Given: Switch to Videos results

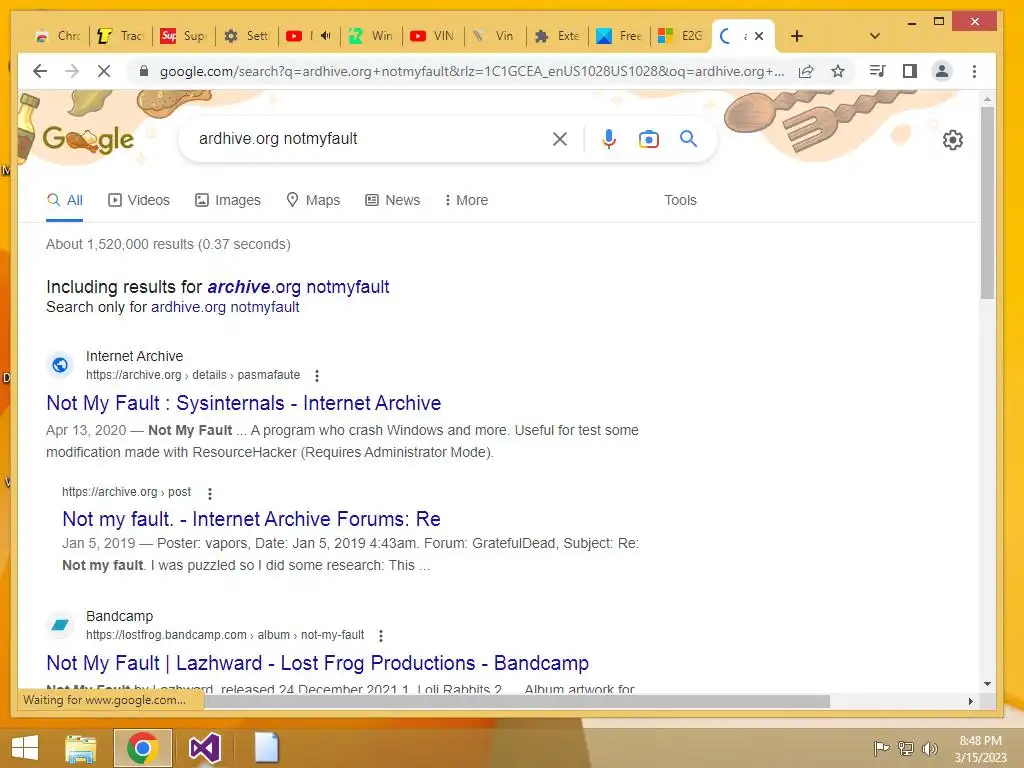Looking at the screenshot, I should pyautogui.click(x=138, y=200).
